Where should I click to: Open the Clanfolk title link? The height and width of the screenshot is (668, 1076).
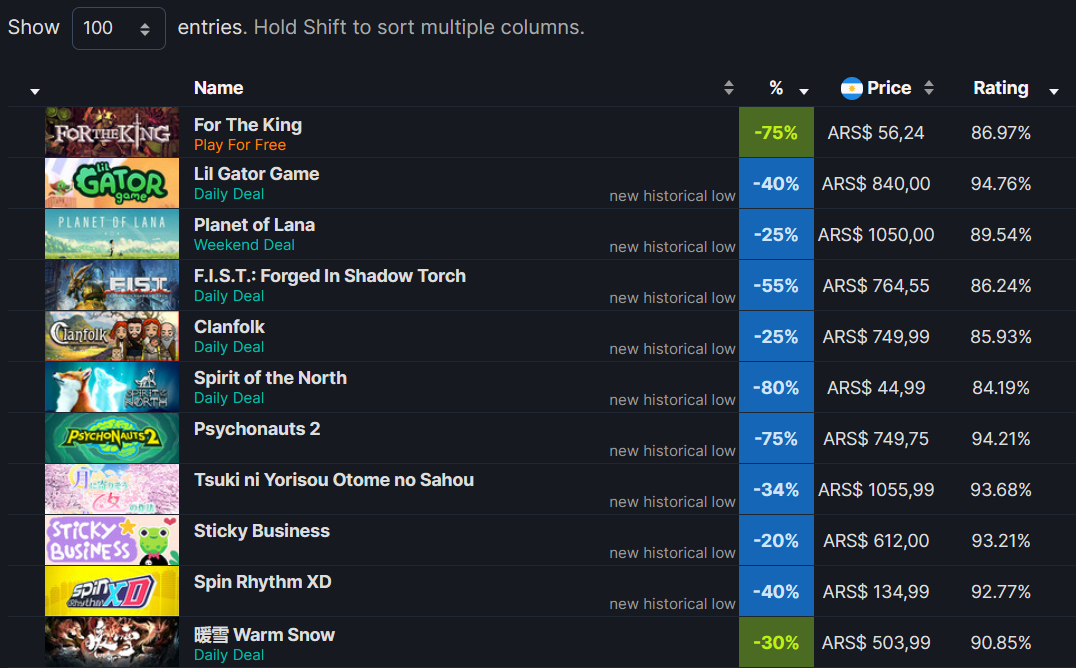(229, 327)
